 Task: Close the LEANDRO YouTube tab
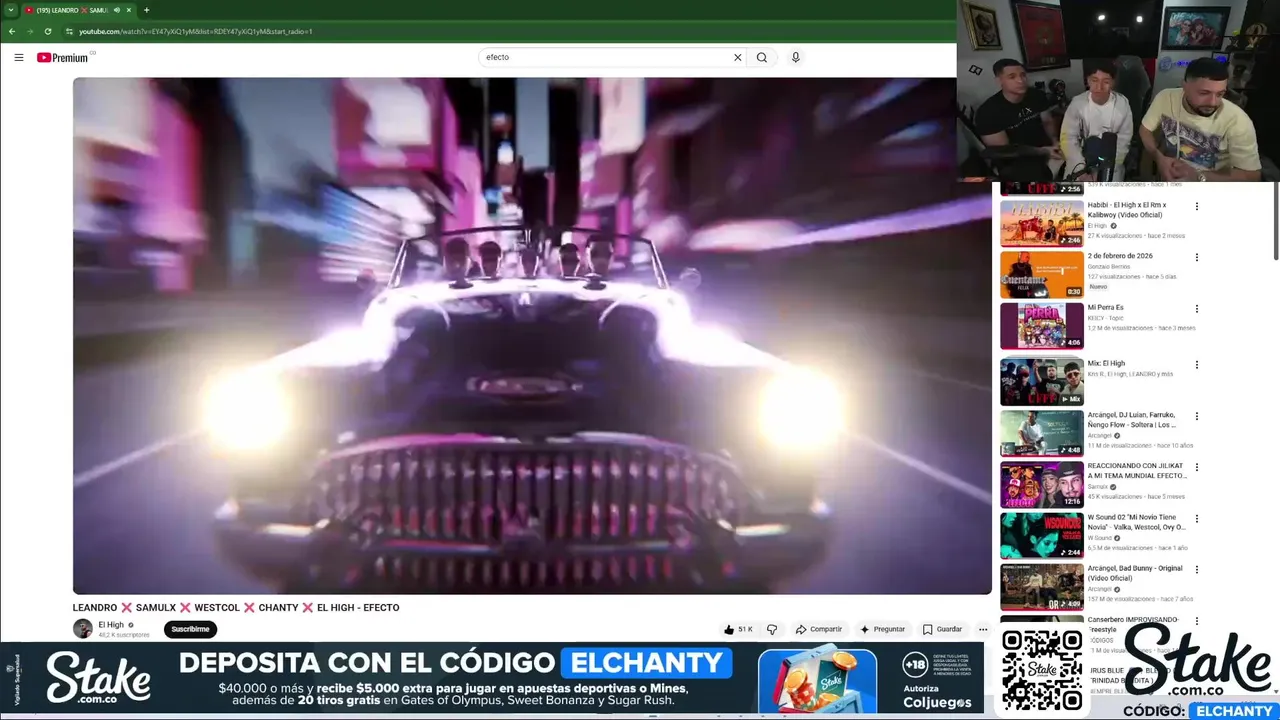click(129, 10)
